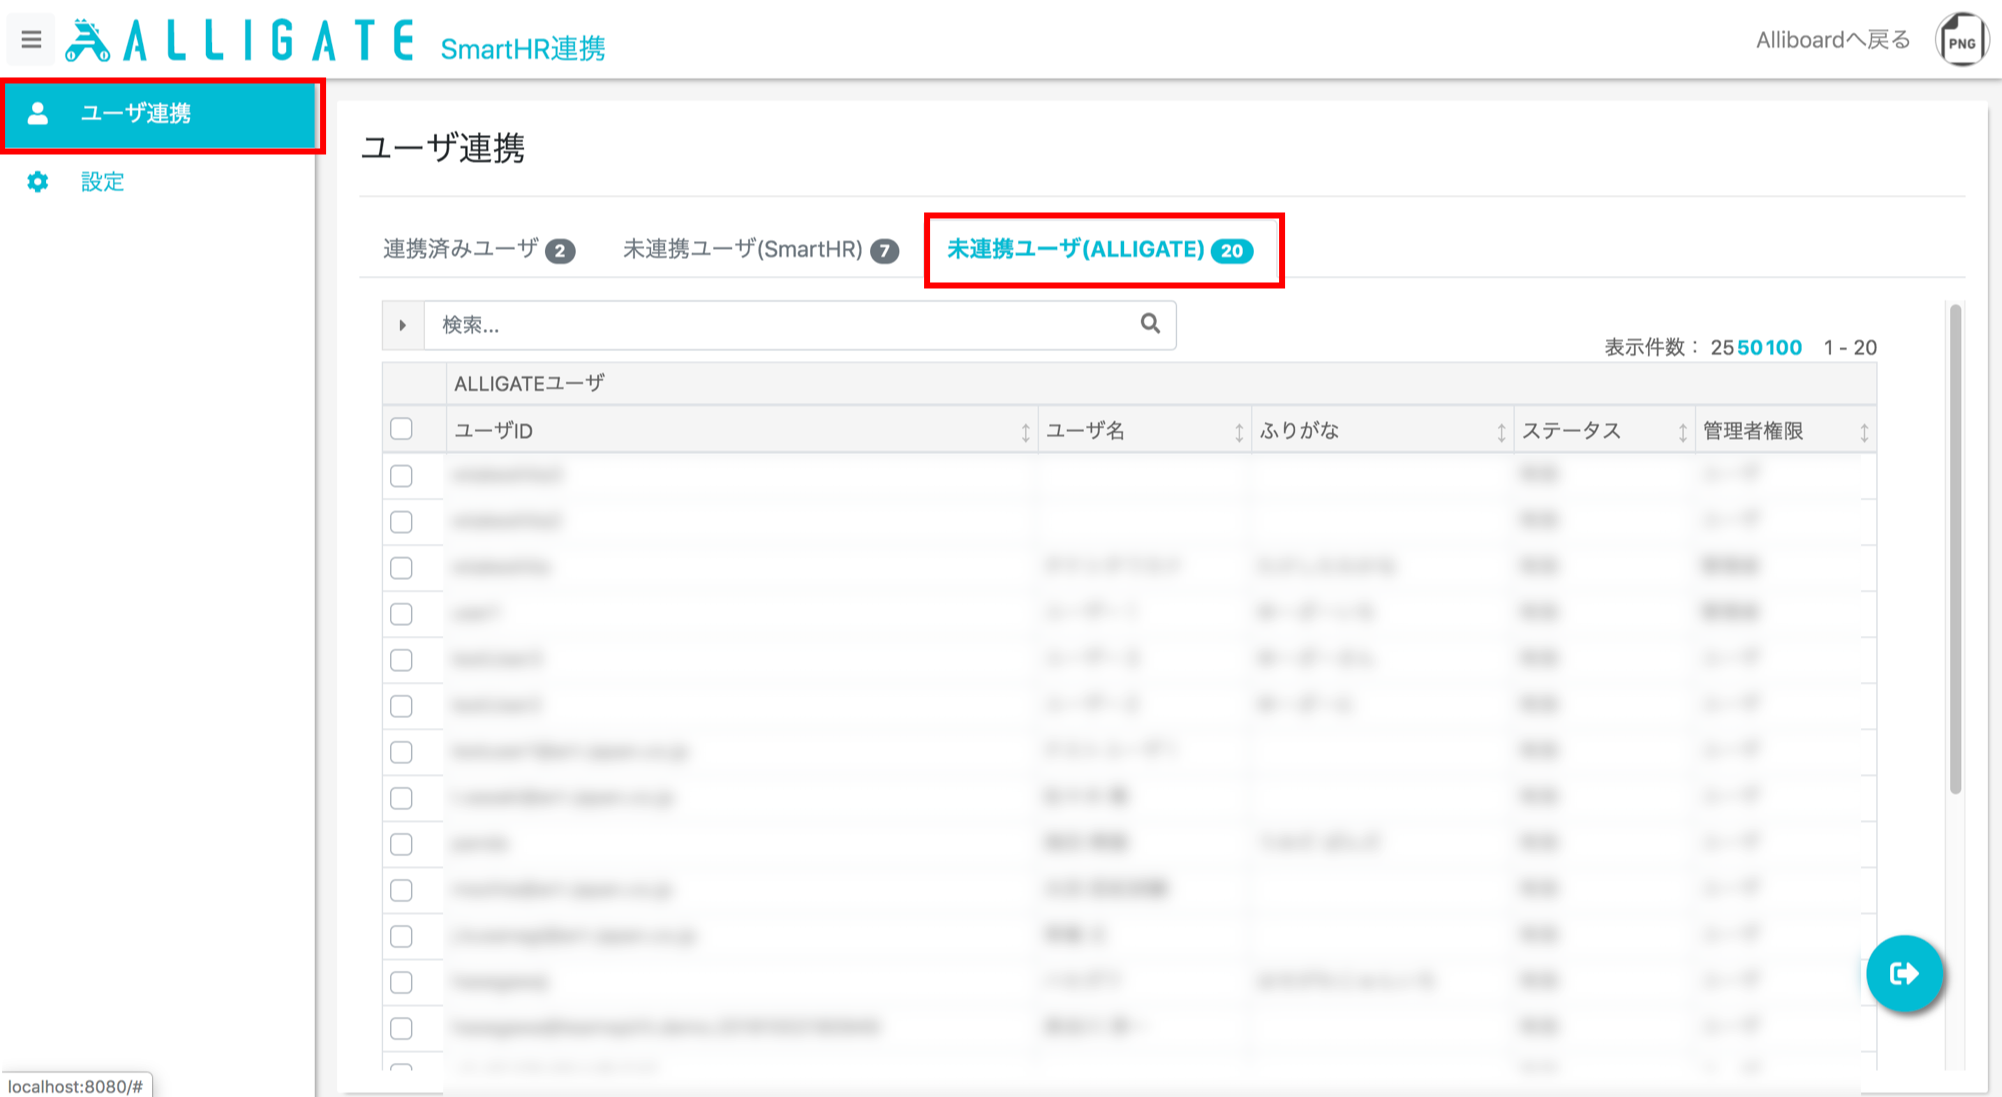
Task: Check the fifth user row checkbox
Action: [x=401, y=660]
